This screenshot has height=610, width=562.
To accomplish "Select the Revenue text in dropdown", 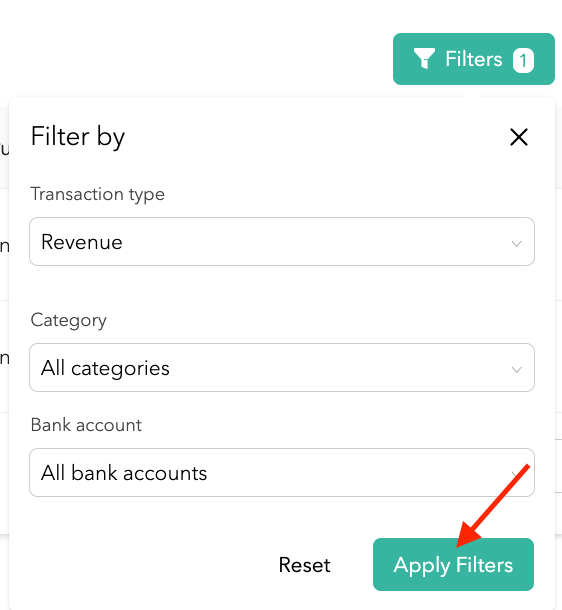I will (x=82, y=242).
